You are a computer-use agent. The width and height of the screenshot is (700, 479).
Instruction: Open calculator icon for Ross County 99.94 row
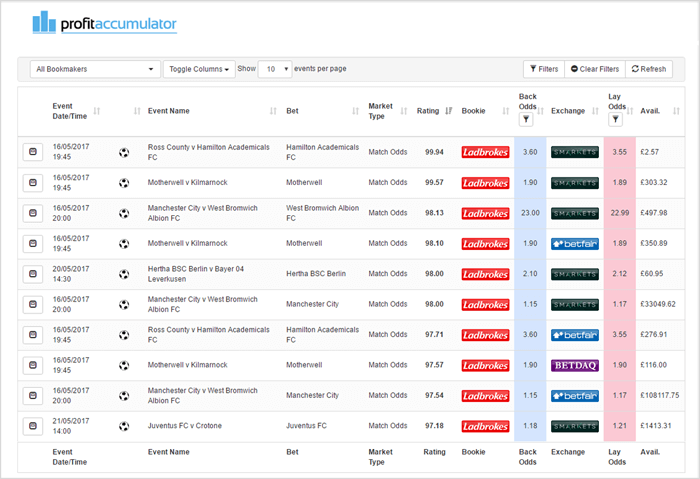click(x=32, y=152)
